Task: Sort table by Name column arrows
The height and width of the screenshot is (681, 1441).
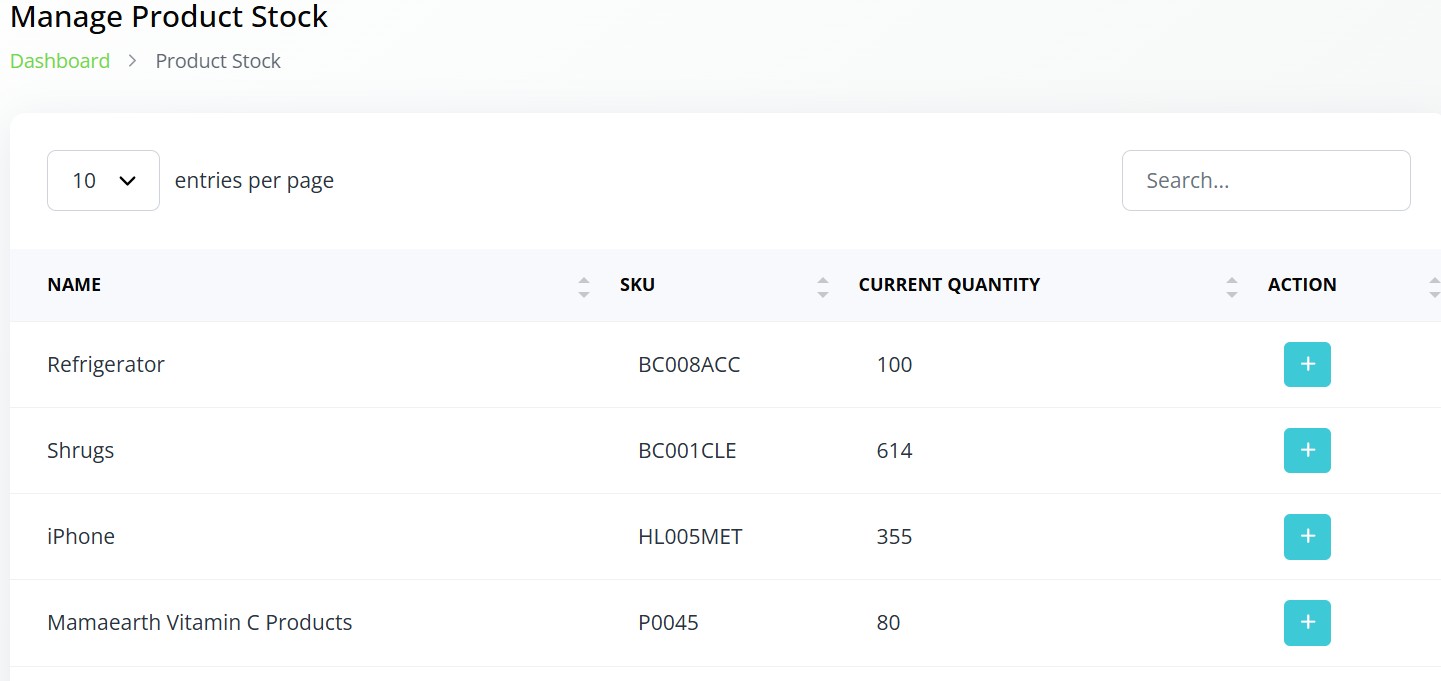Action: [584, 288]
